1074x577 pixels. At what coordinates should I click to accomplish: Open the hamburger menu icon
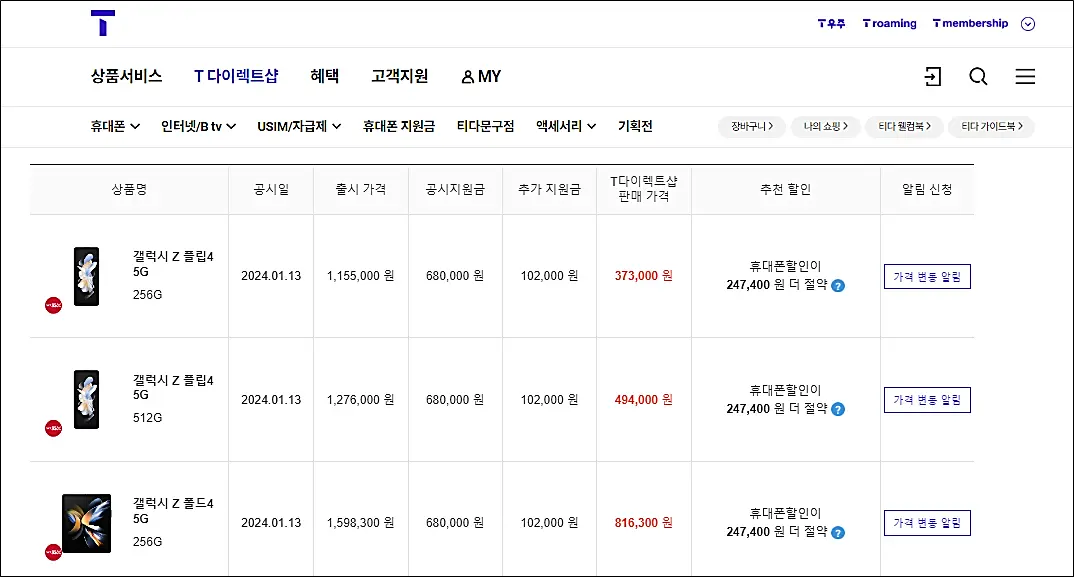[1024, 76]
